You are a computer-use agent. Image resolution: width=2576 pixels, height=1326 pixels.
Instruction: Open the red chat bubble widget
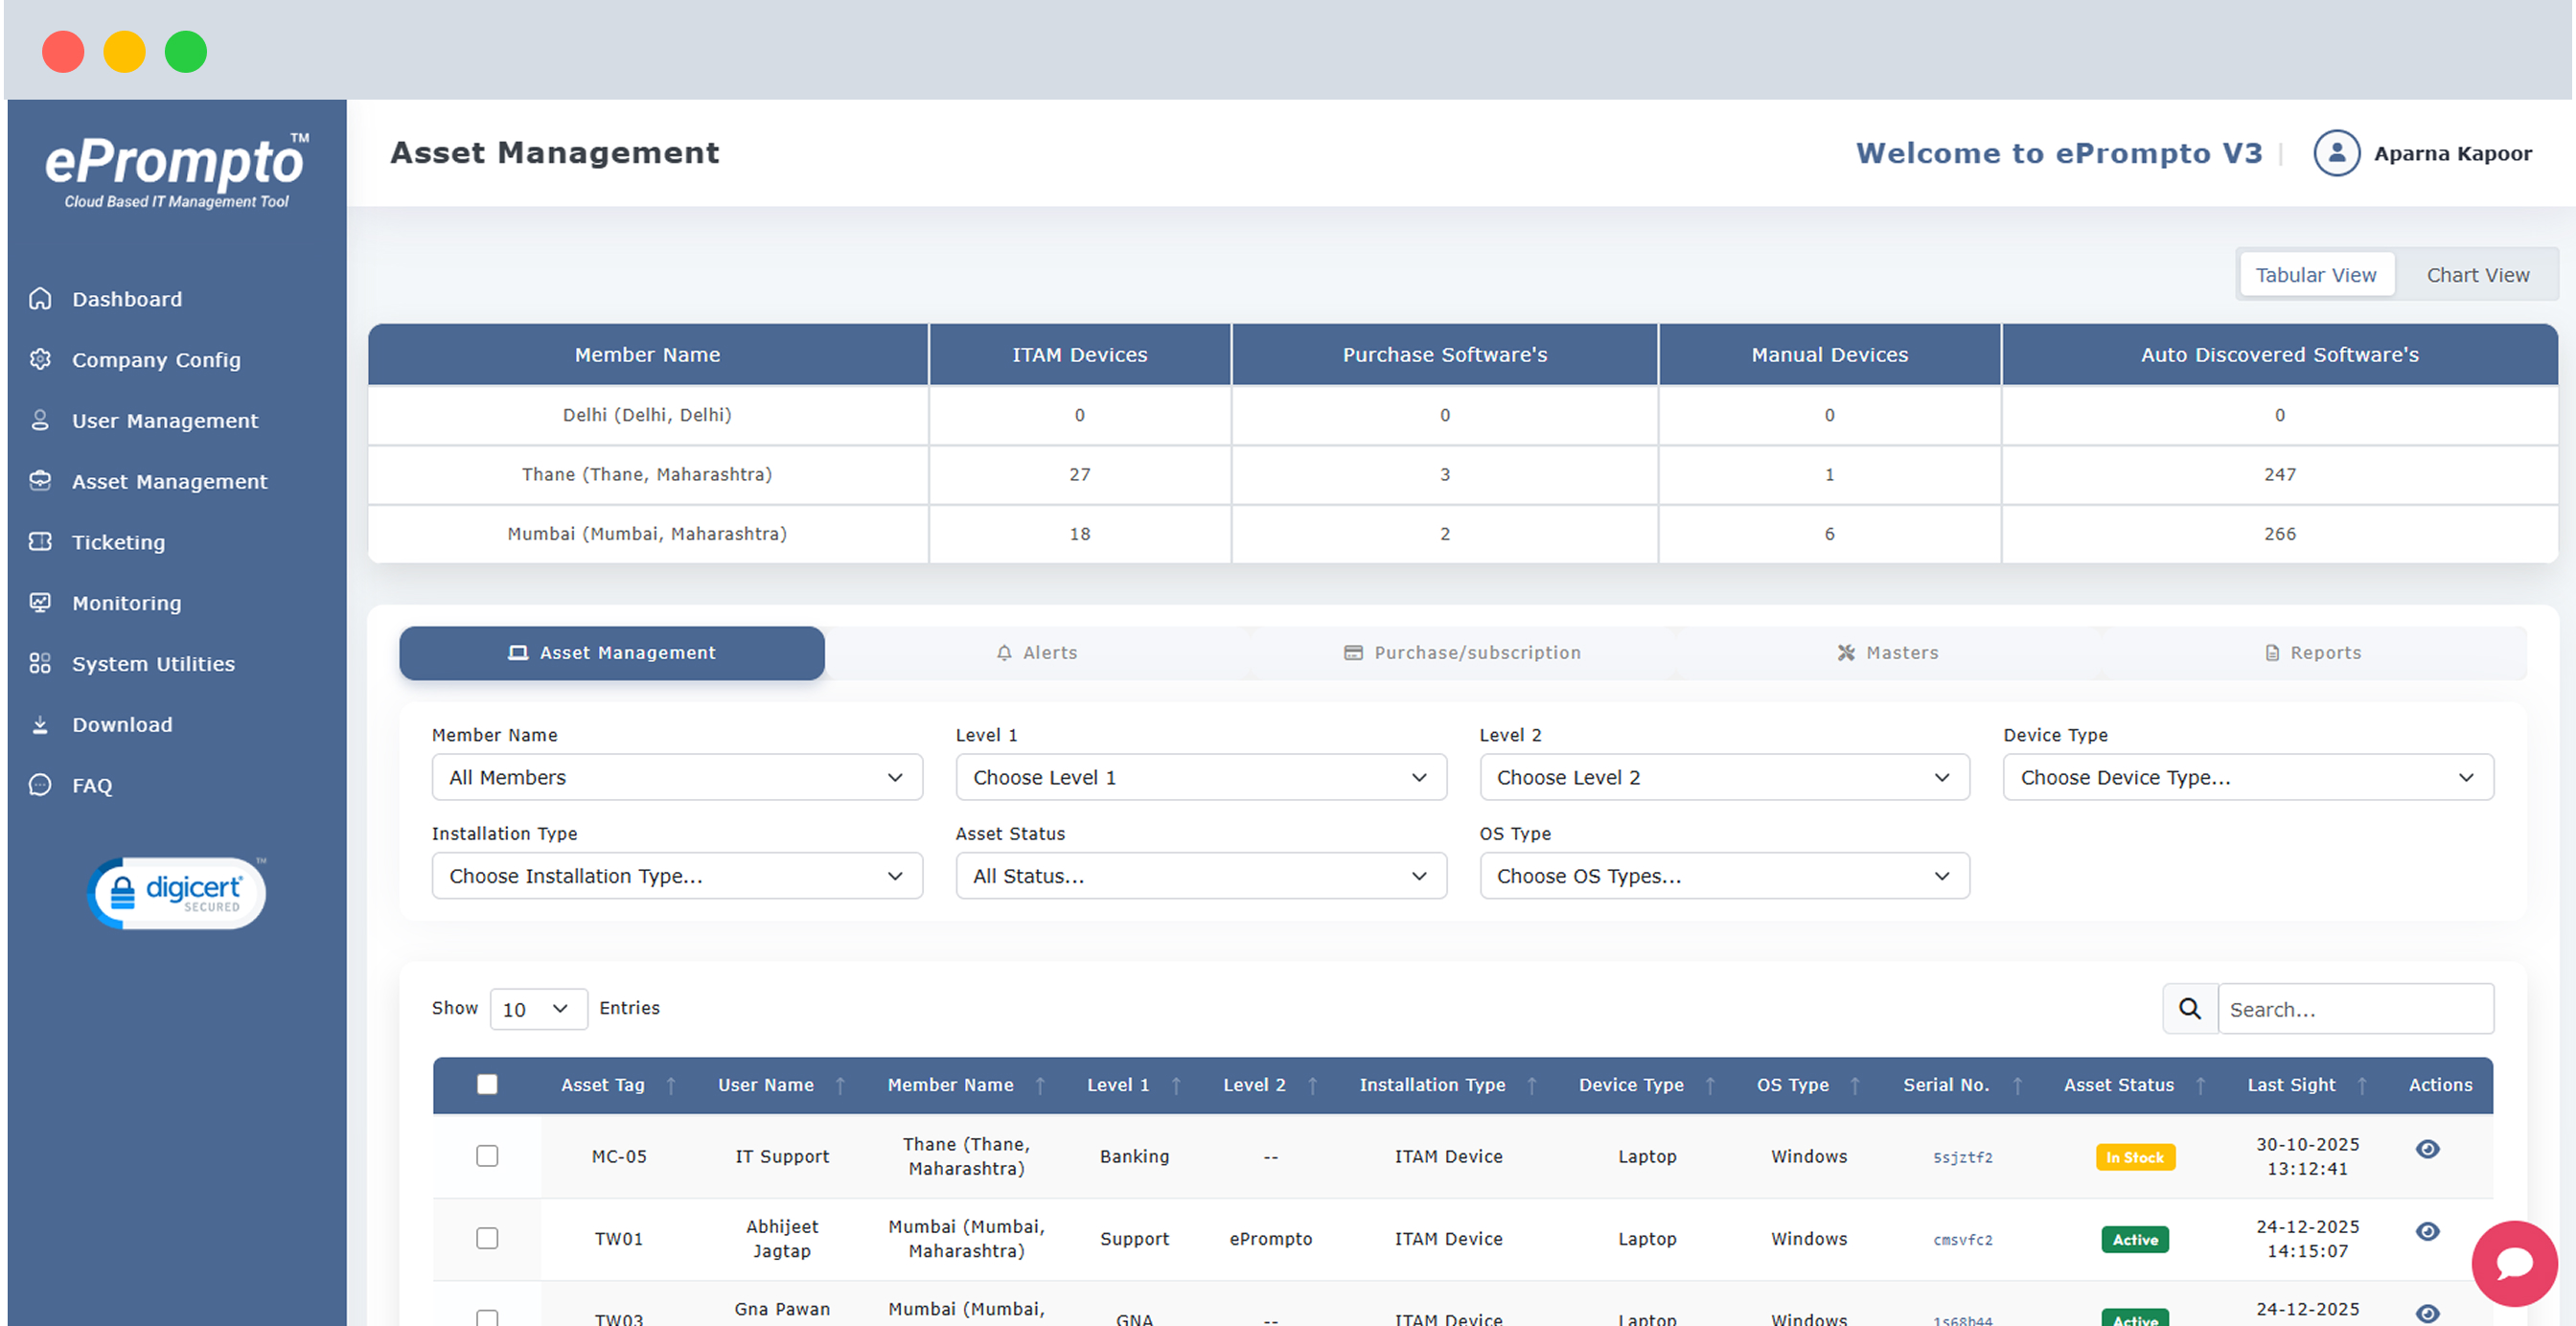coord(2513,1263)
